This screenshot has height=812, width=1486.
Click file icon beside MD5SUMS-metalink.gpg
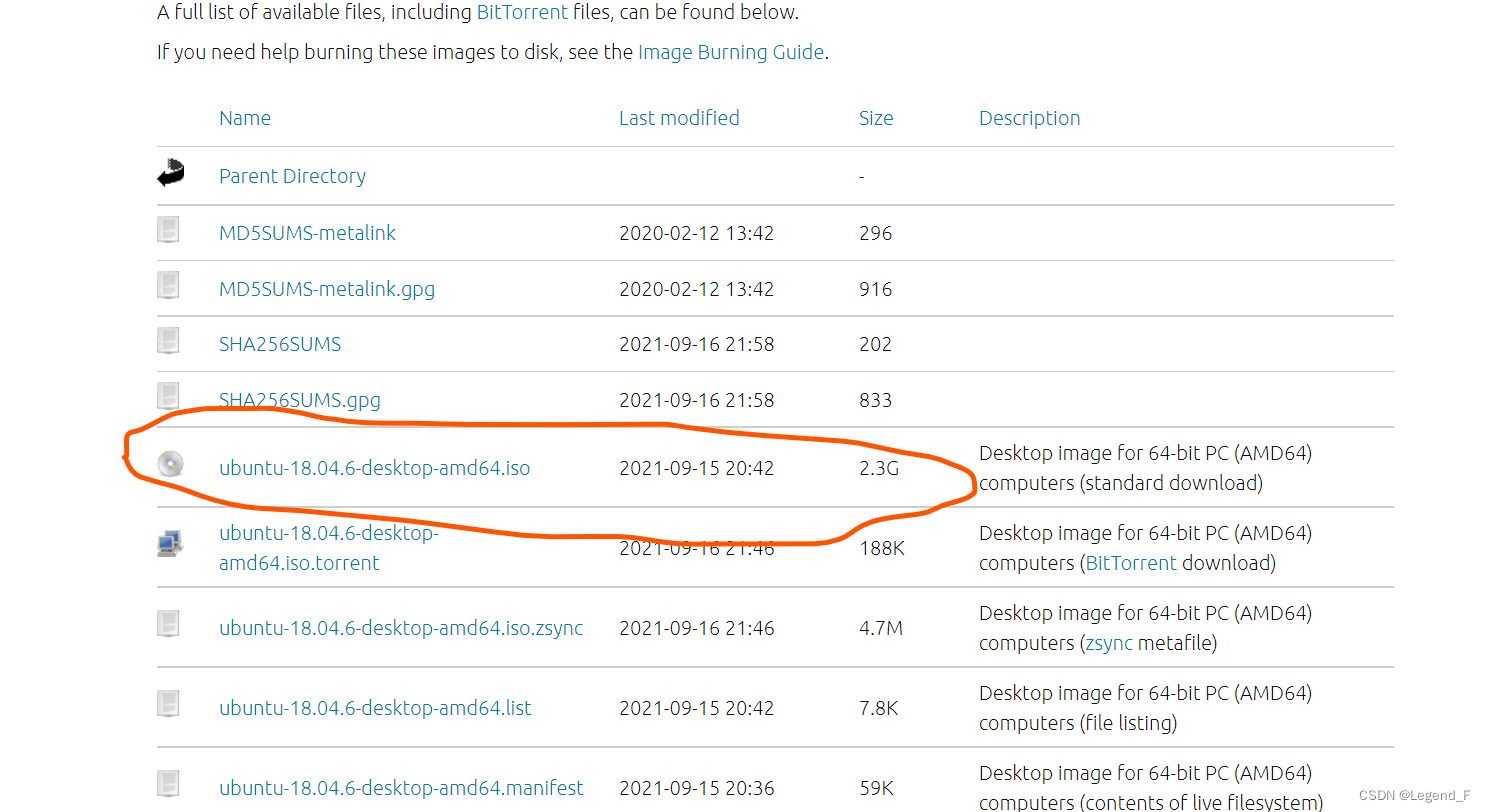[x=168, y=286]
